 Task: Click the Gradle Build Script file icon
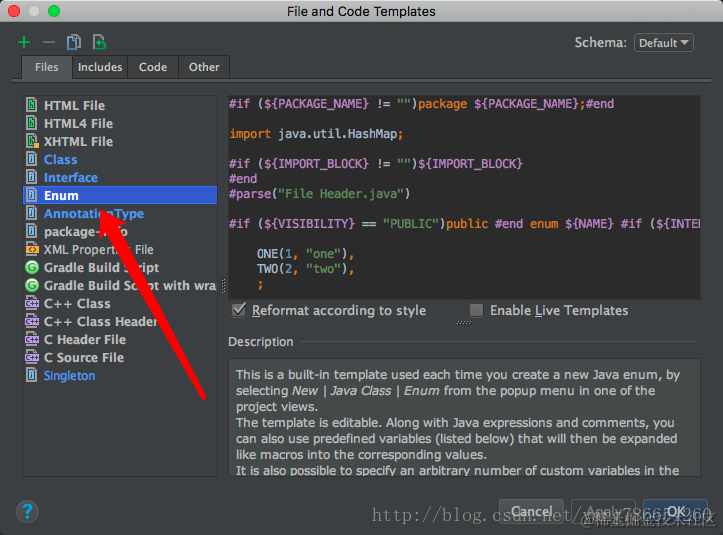tap(32, 268)
